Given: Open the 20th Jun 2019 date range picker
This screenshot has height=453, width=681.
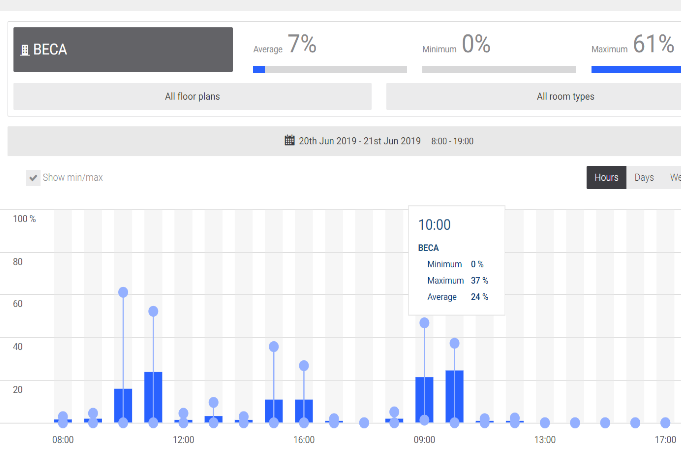Looking at the screenshot, I should click(360, 141).
